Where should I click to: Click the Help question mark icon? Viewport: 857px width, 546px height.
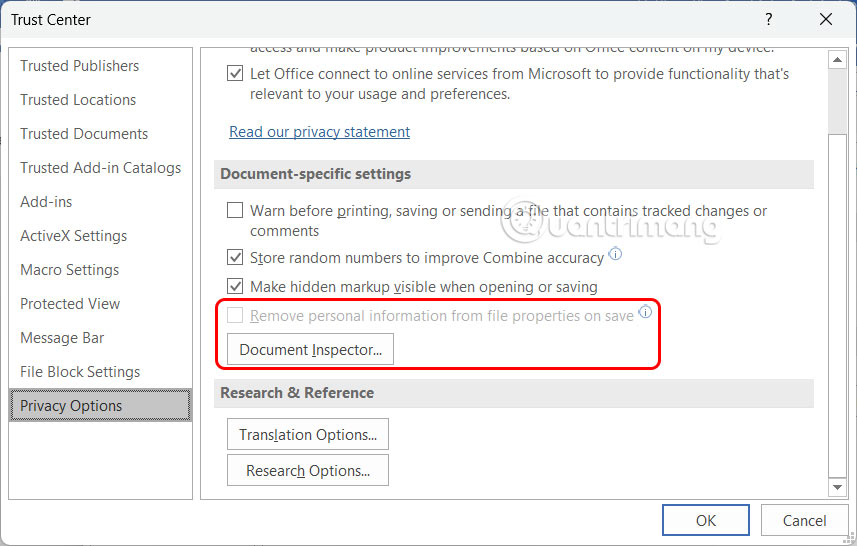[x=769, y=19]
